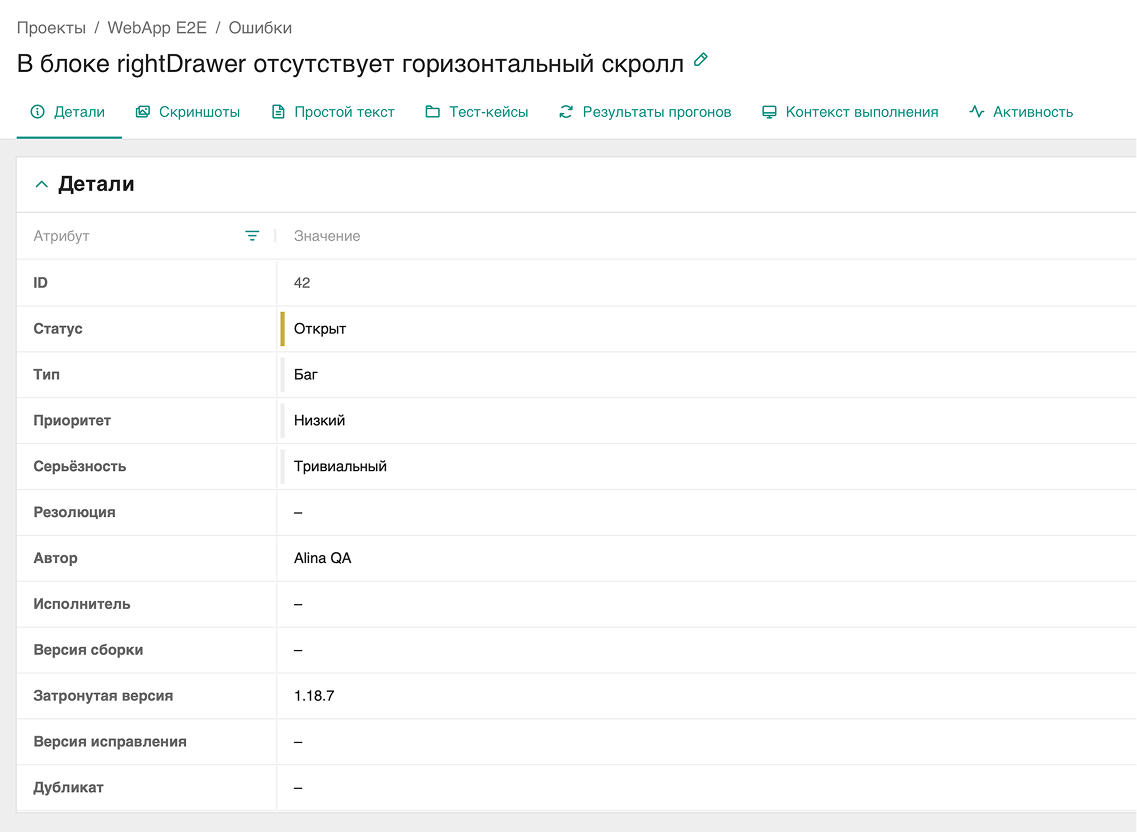Open the Тип dropdown showing Баг
The image size is (1137, 832).
(x=707, y=374)
